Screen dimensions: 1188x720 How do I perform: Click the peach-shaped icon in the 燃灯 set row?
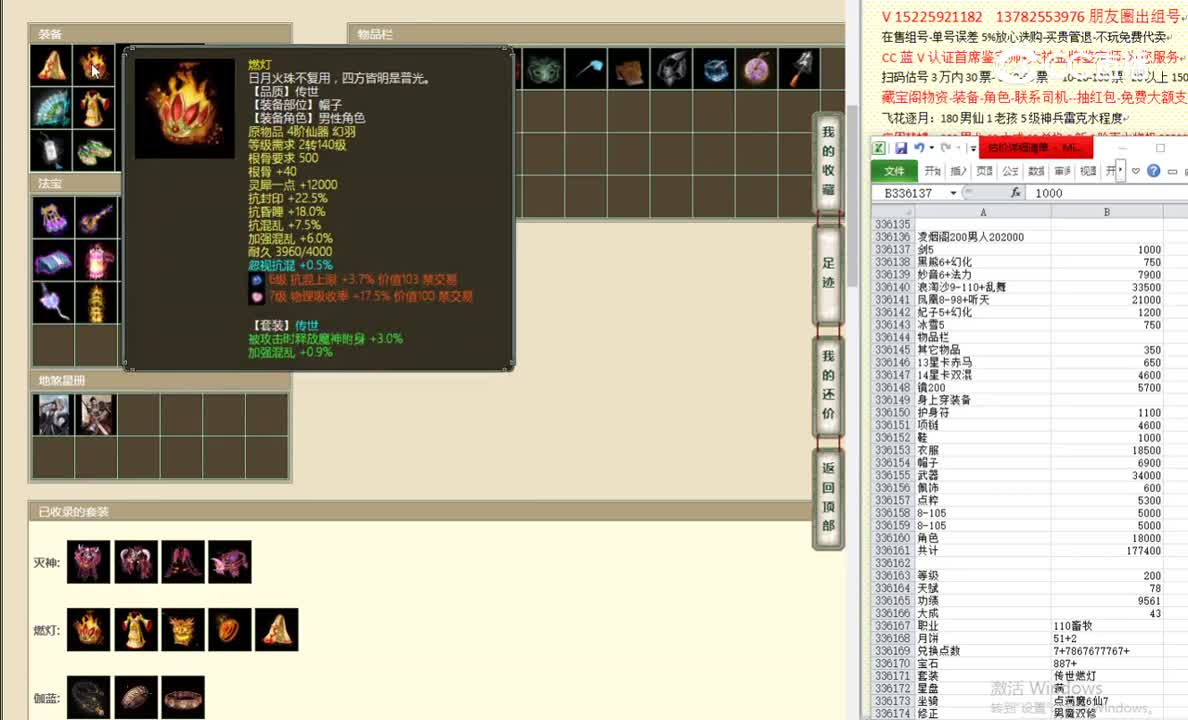[230, 629]
